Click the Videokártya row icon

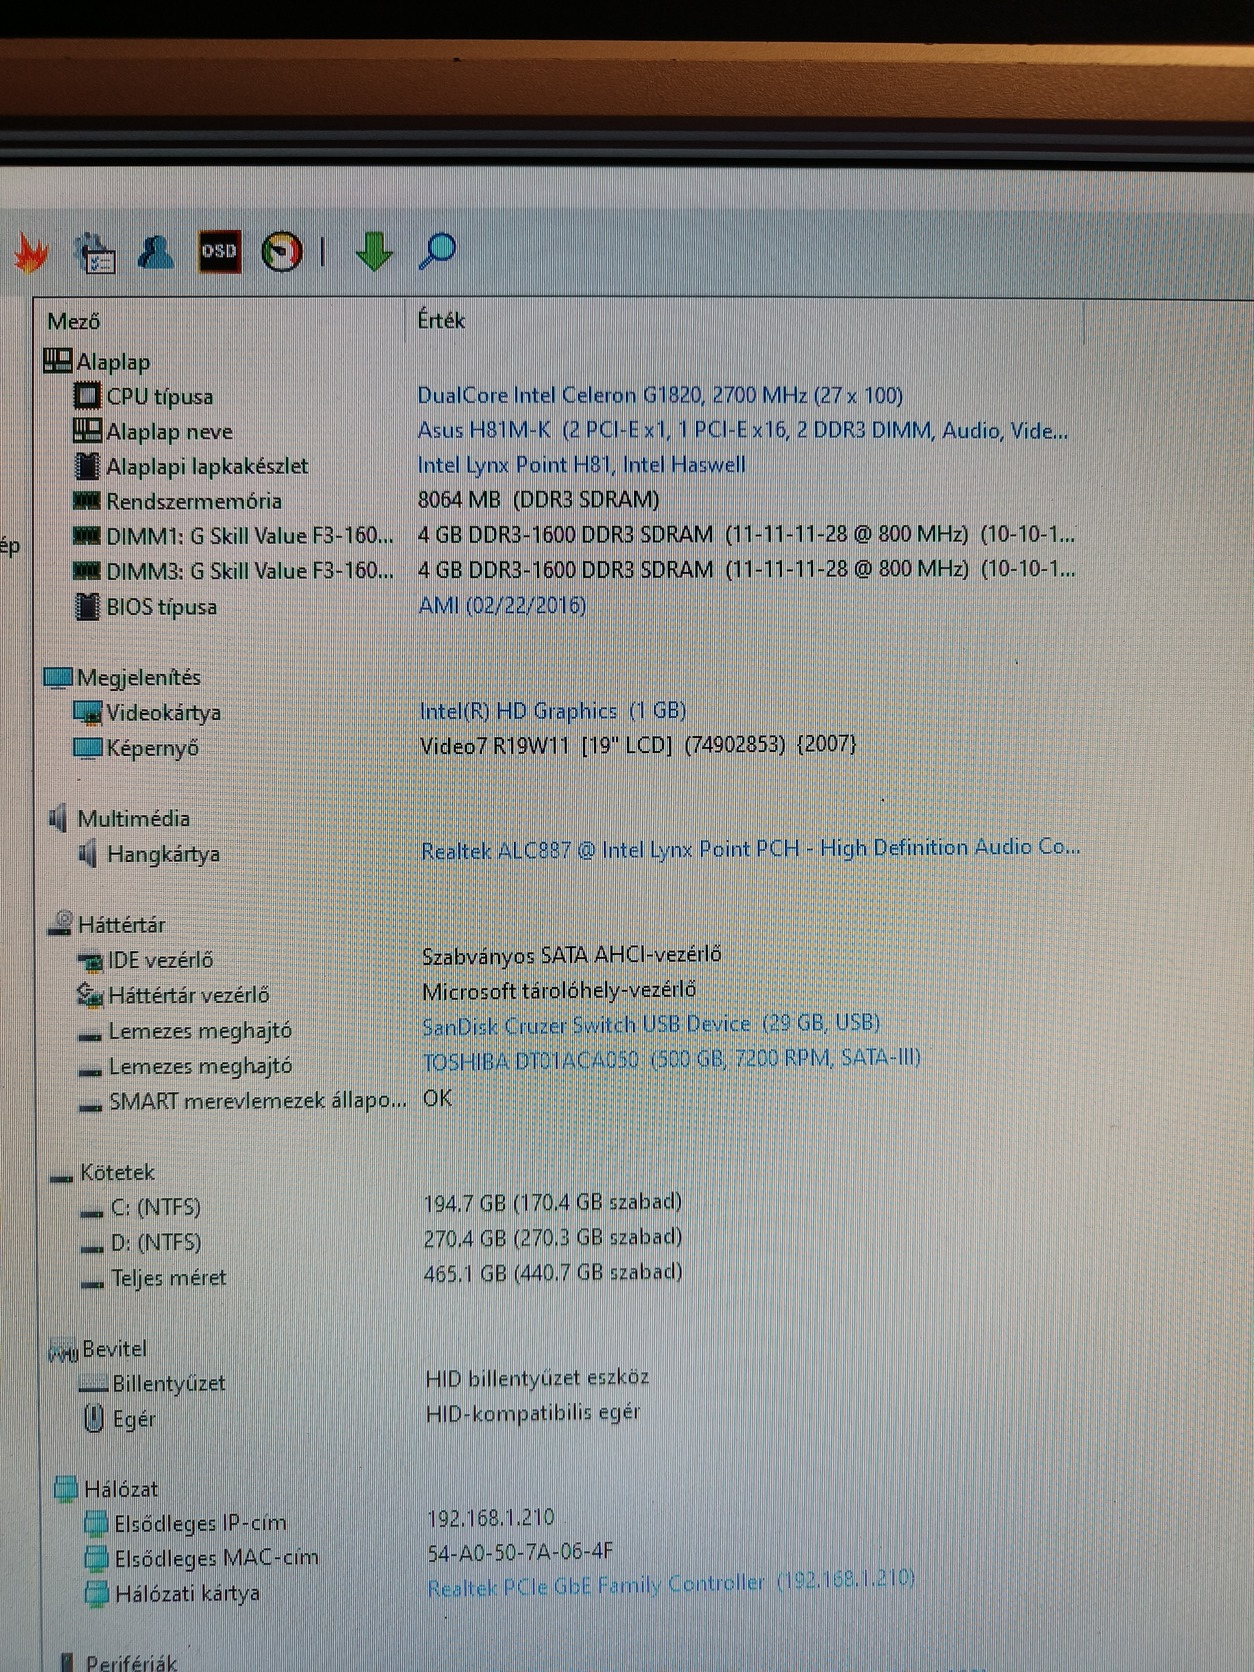[88, 713]
